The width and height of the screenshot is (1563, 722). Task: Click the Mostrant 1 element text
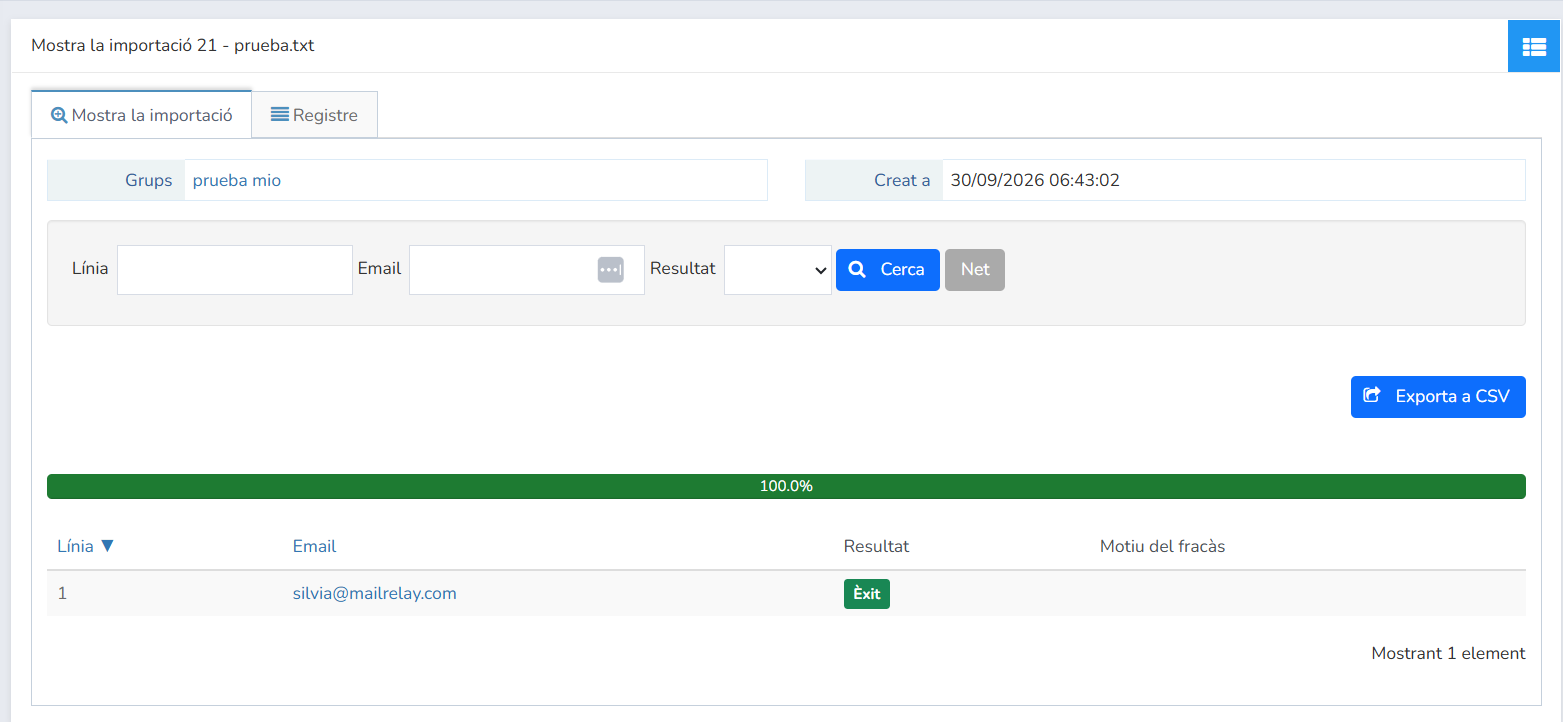point(1448,653)
